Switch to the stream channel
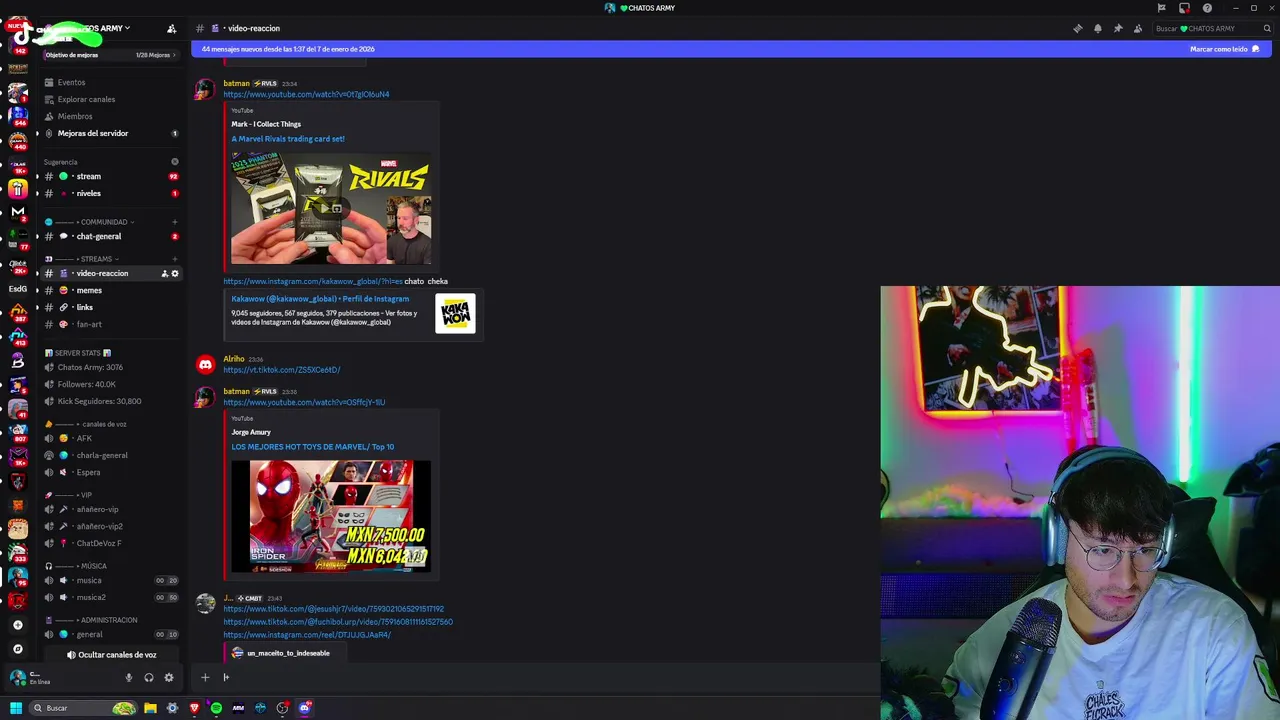Image resolution: width=1280 pixels, height=720 pixels. (x=111, y=176)
